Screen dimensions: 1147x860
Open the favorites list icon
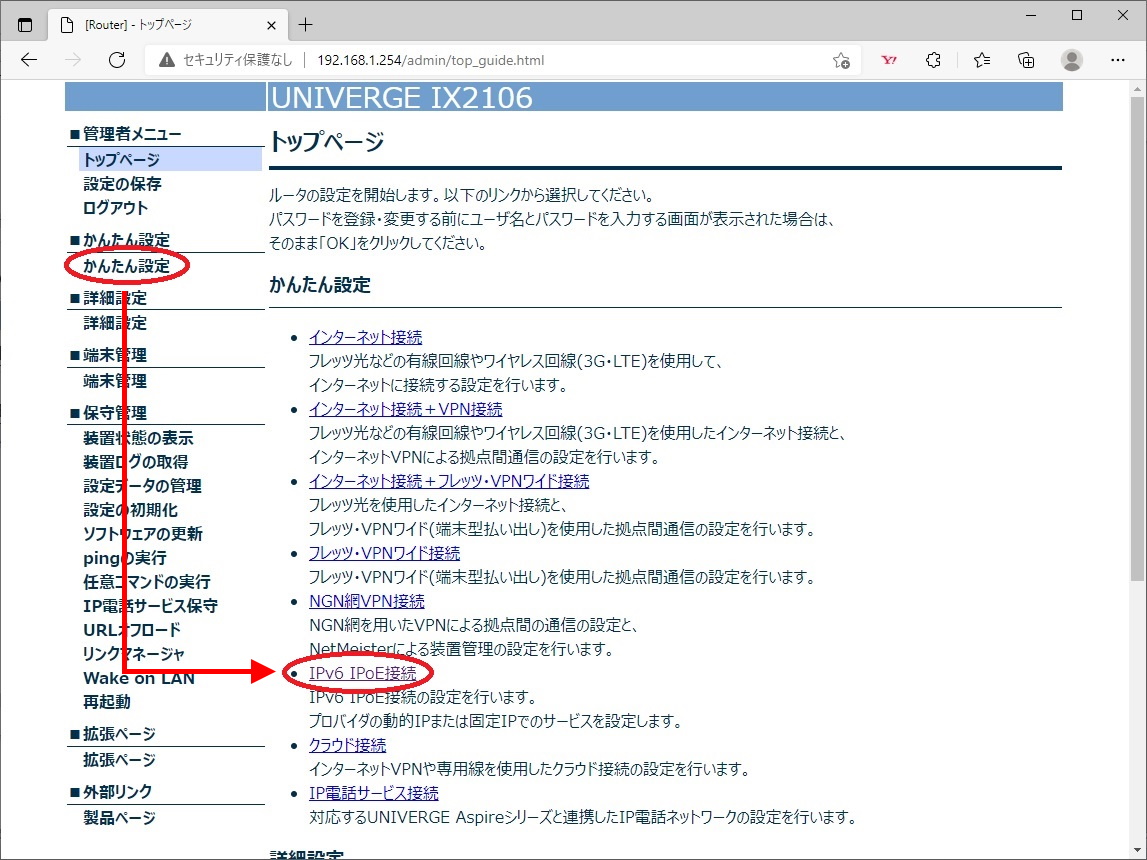click(982, 60)
